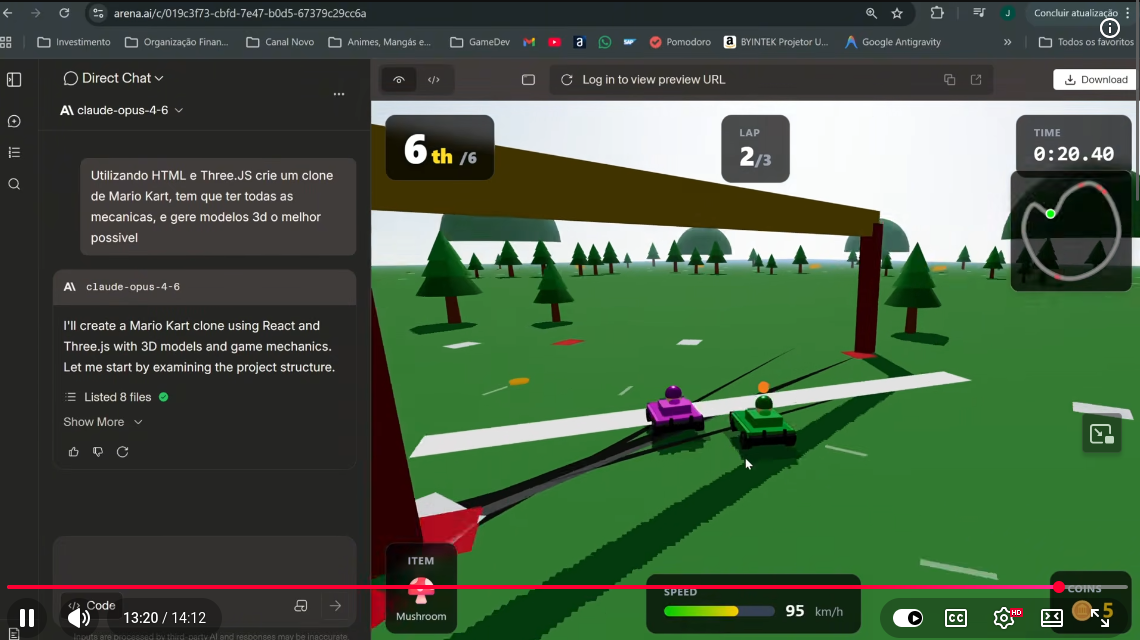This screenshot has height=640, width=1140.
Task: Click the Code mode button in chat input
Action: [92, 605]
